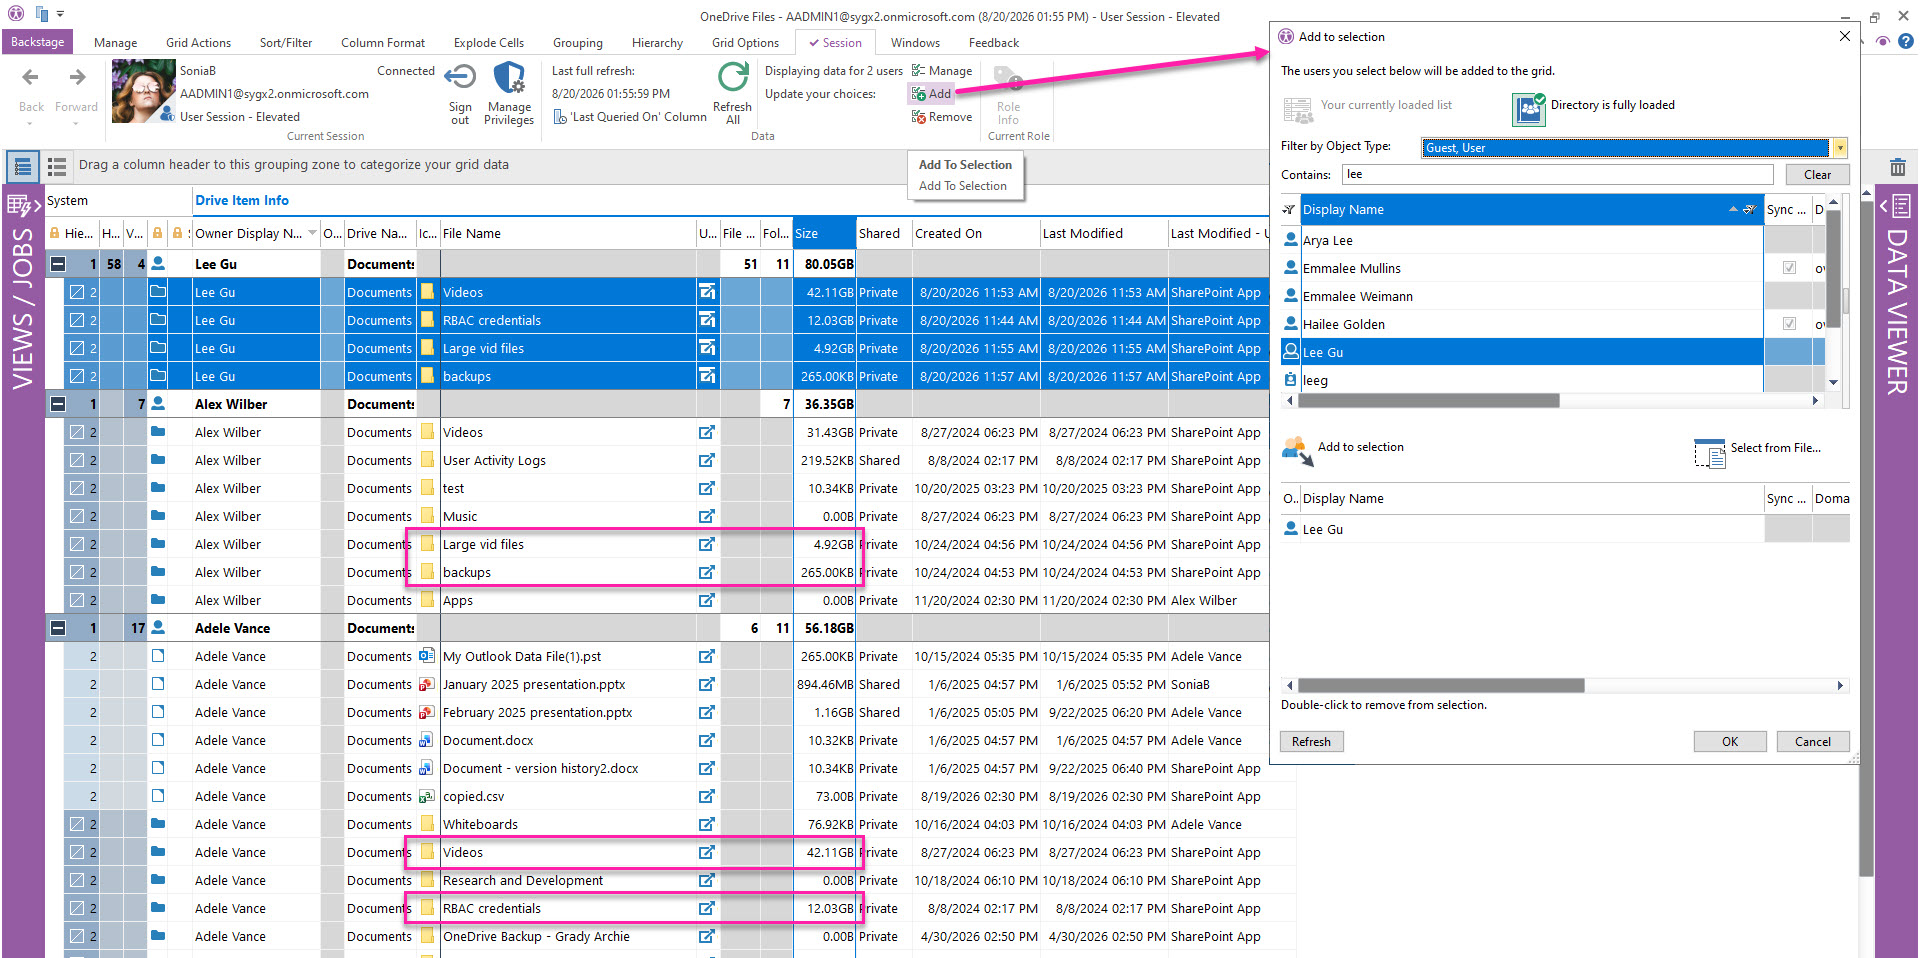
Task: Open the Back button history dropdown arrow
Action: pyautogui.click(x=30, y=124)
